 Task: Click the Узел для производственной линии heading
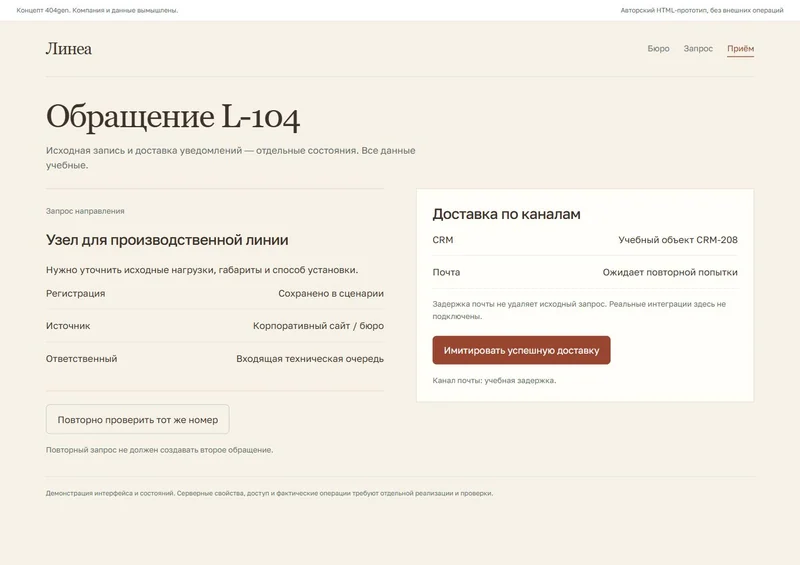click(x=167, y=240)
